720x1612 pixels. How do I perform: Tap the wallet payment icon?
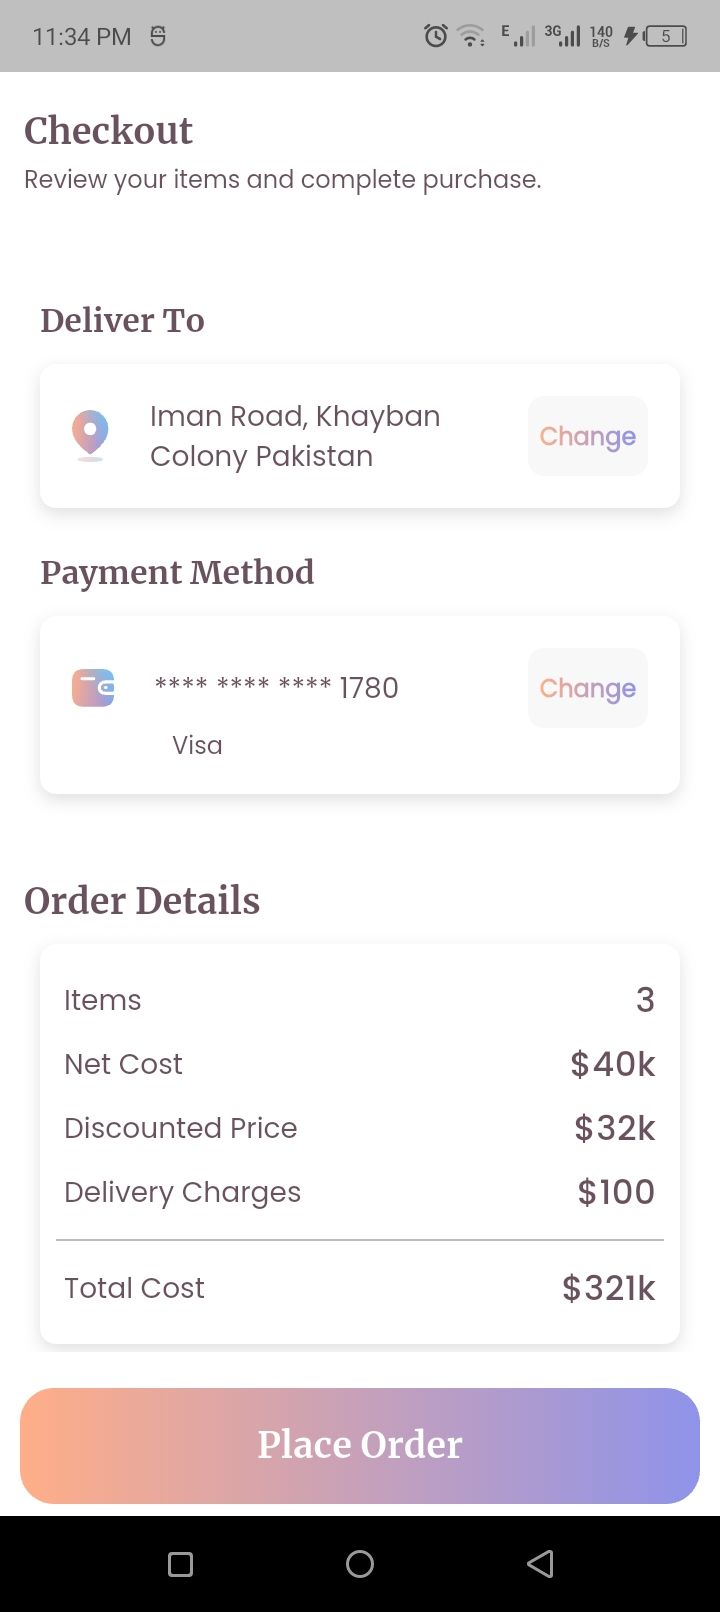pyautogui.click(x=93, y=688)
